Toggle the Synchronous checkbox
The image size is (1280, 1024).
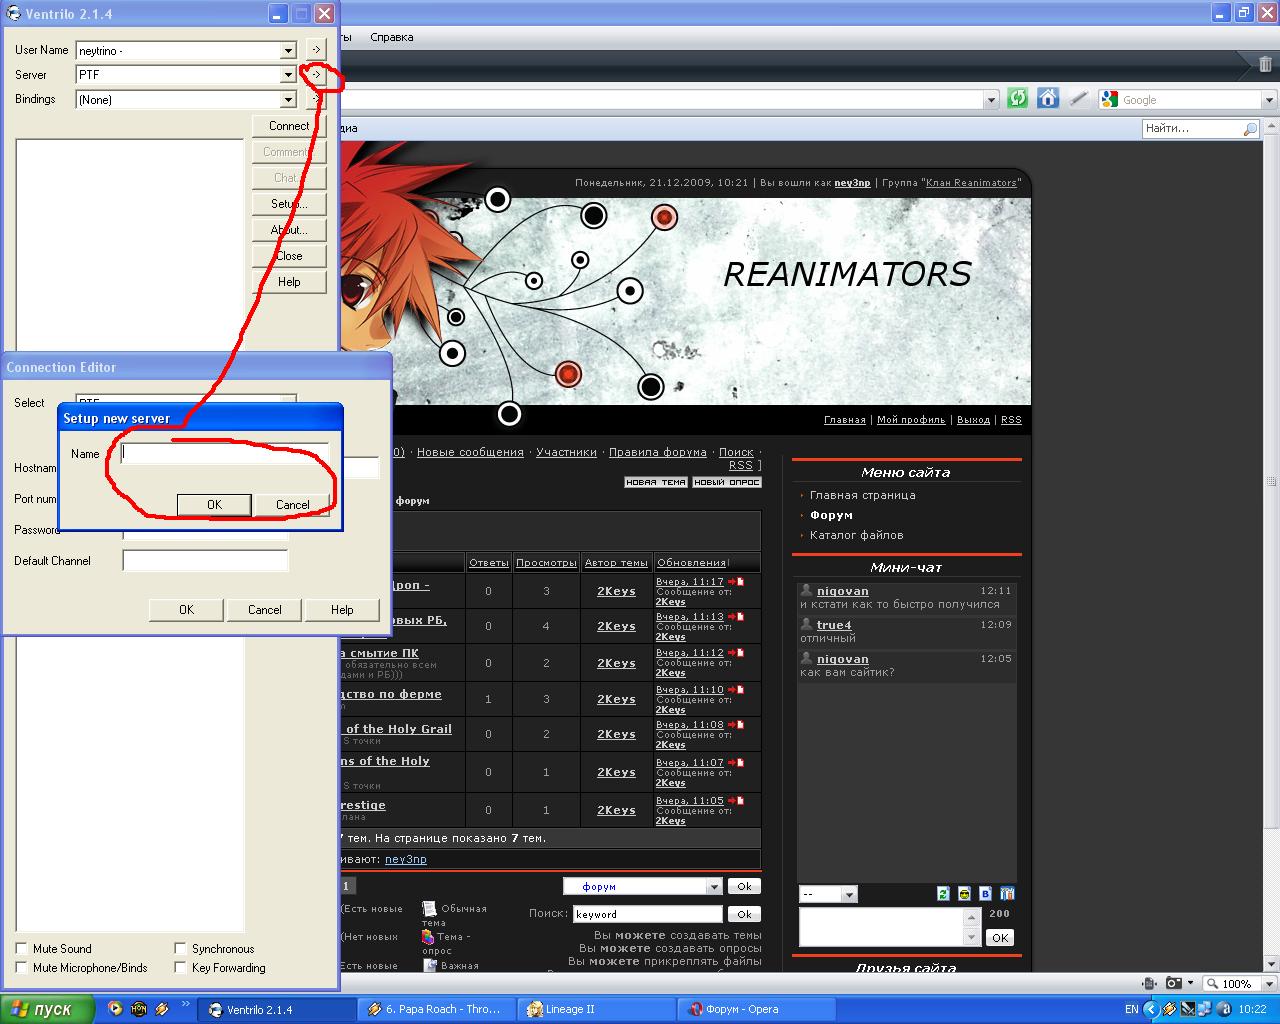tap(180, 948)
